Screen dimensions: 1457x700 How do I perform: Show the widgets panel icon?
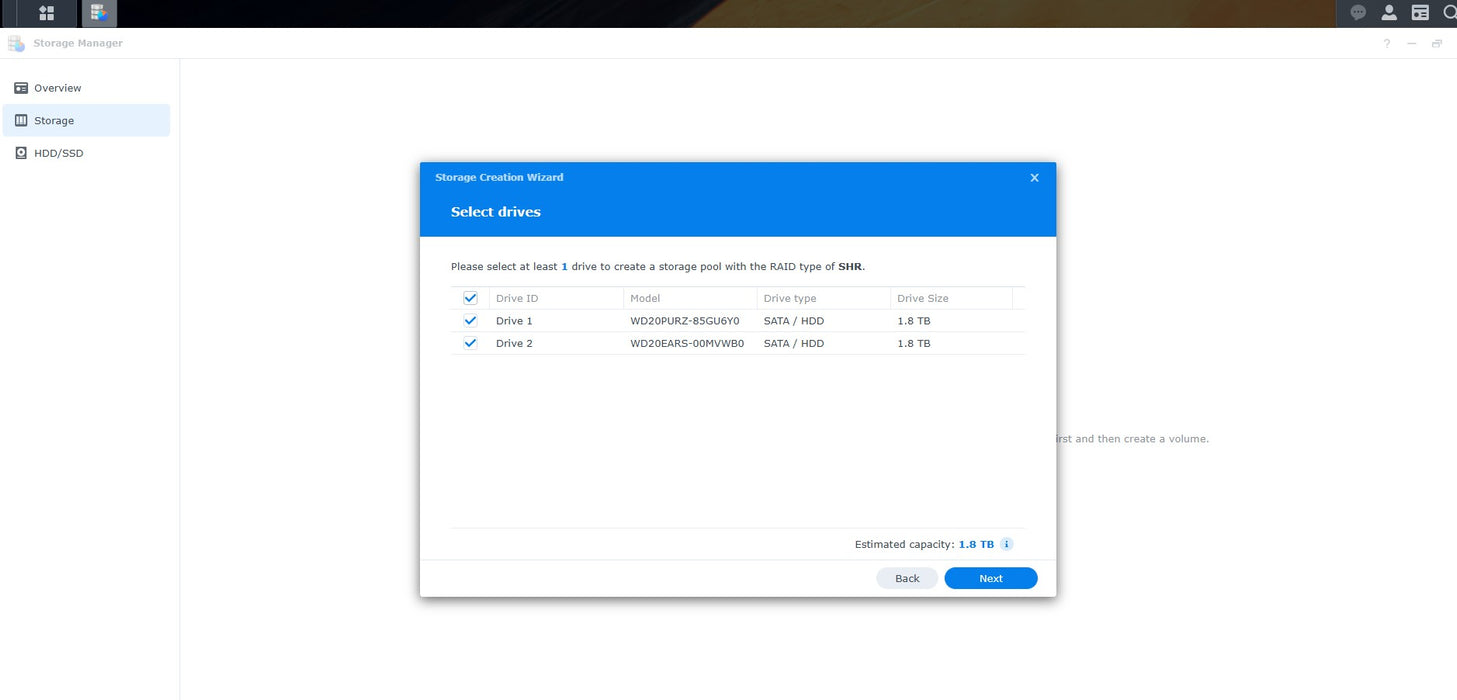[1420, 13]
